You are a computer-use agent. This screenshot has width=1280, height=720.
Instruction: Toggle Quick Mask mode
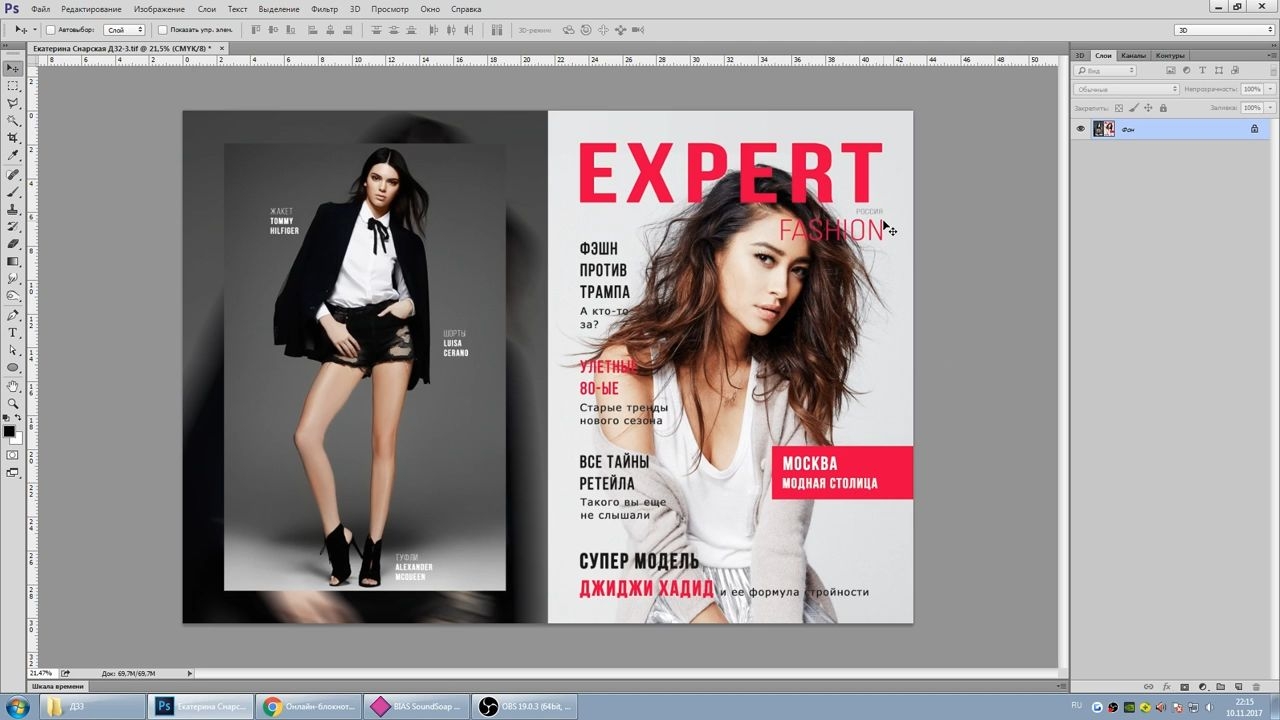pos(13,455)
